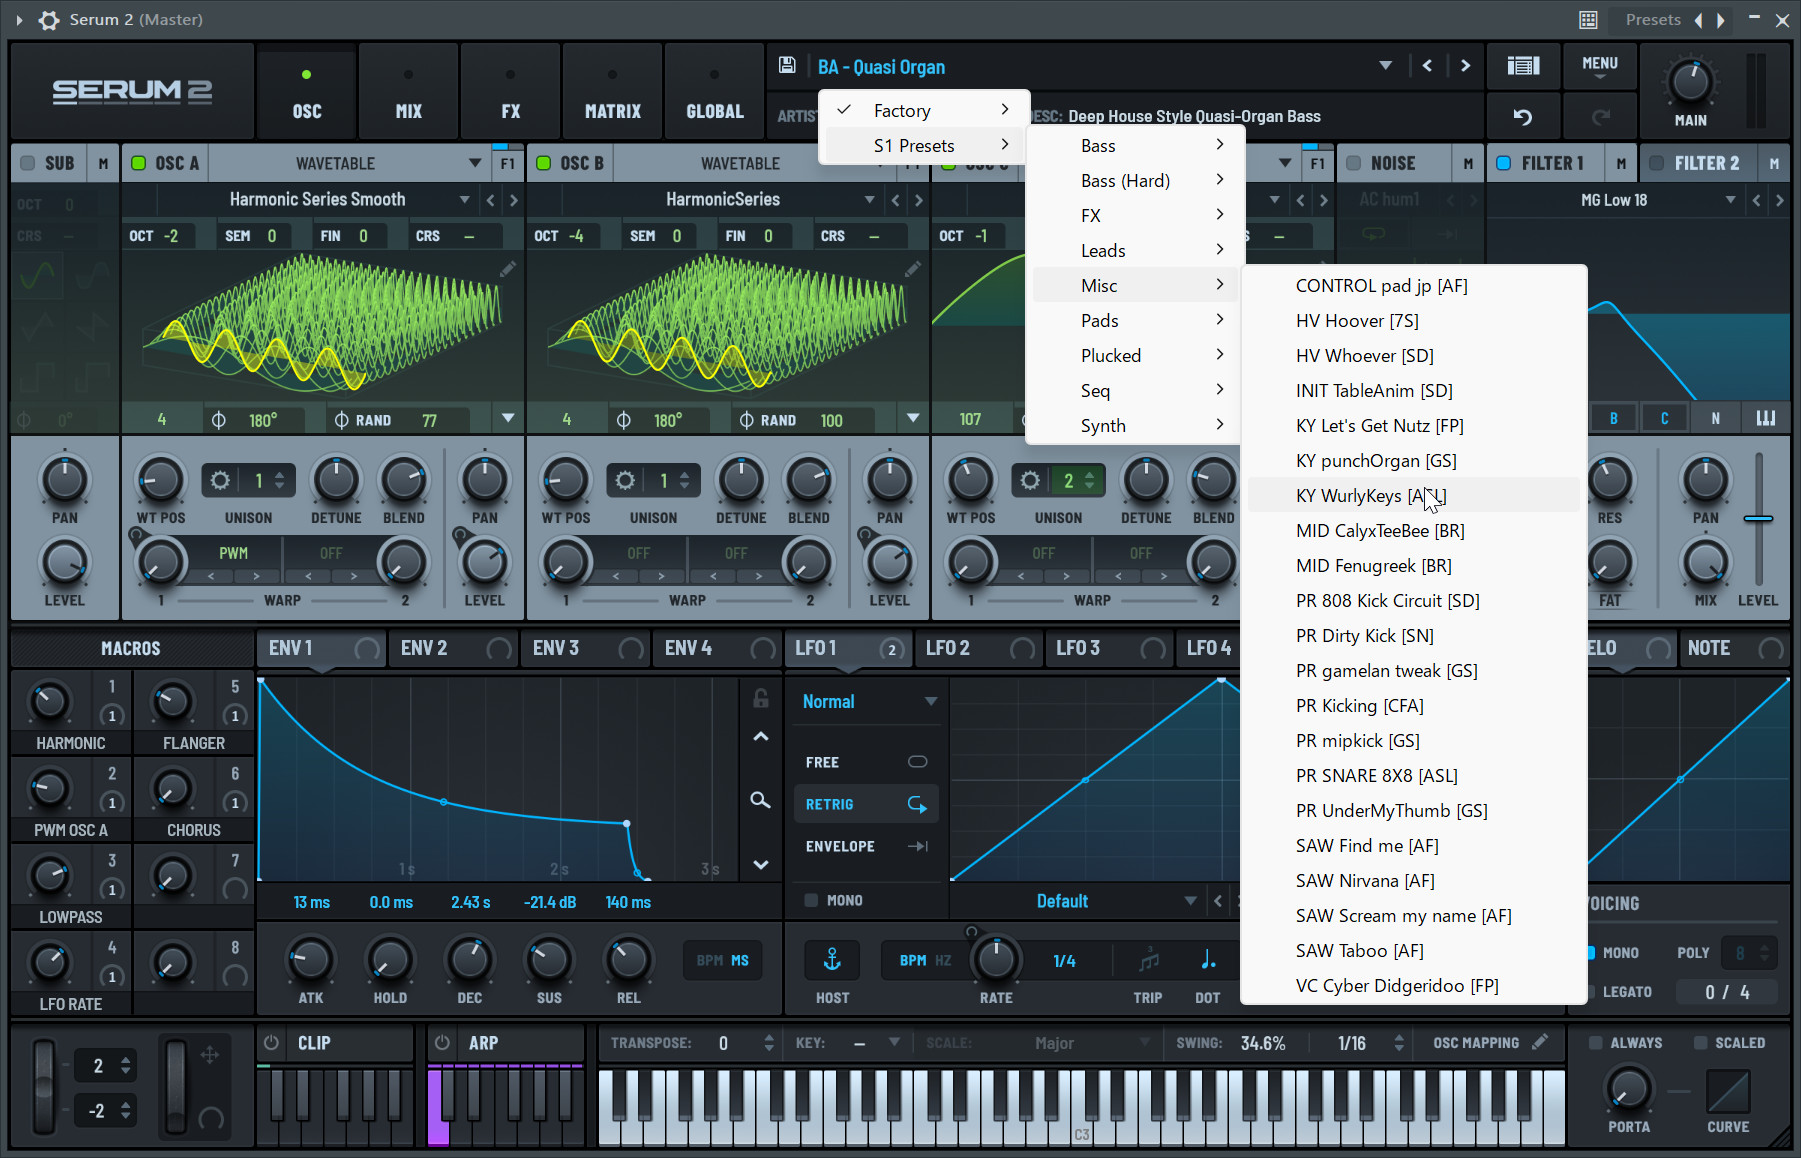
Task: Click the LFO host anchor icon
Action: [x=831, y=960]
